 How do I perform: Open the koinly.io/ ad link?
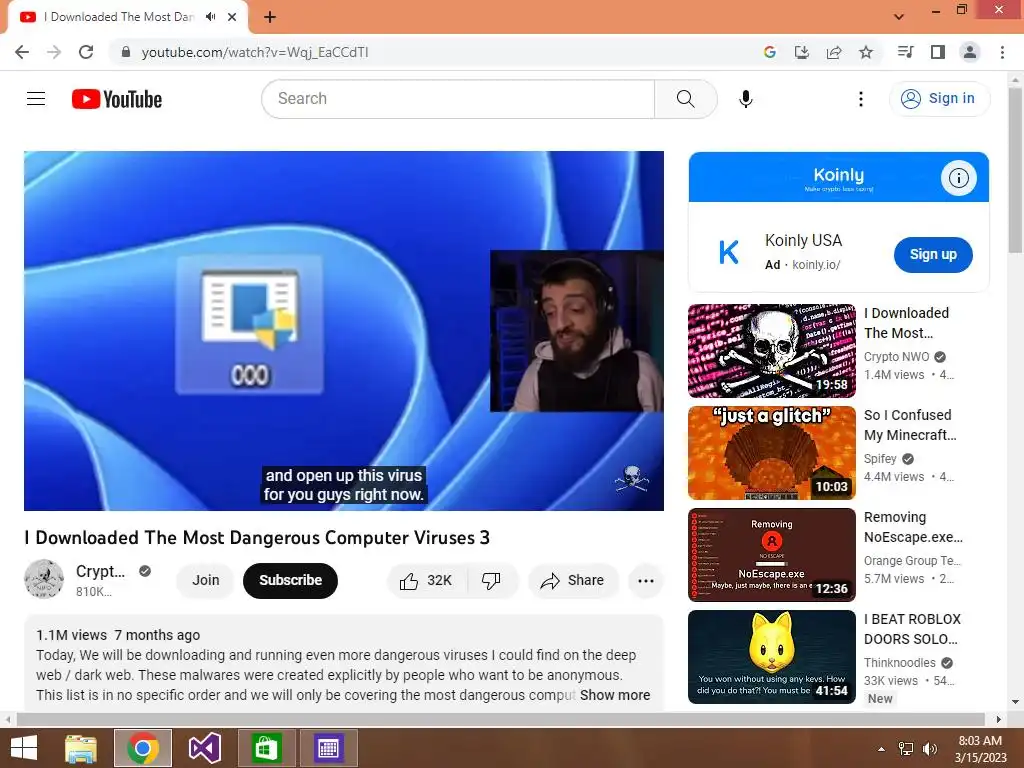816,264
